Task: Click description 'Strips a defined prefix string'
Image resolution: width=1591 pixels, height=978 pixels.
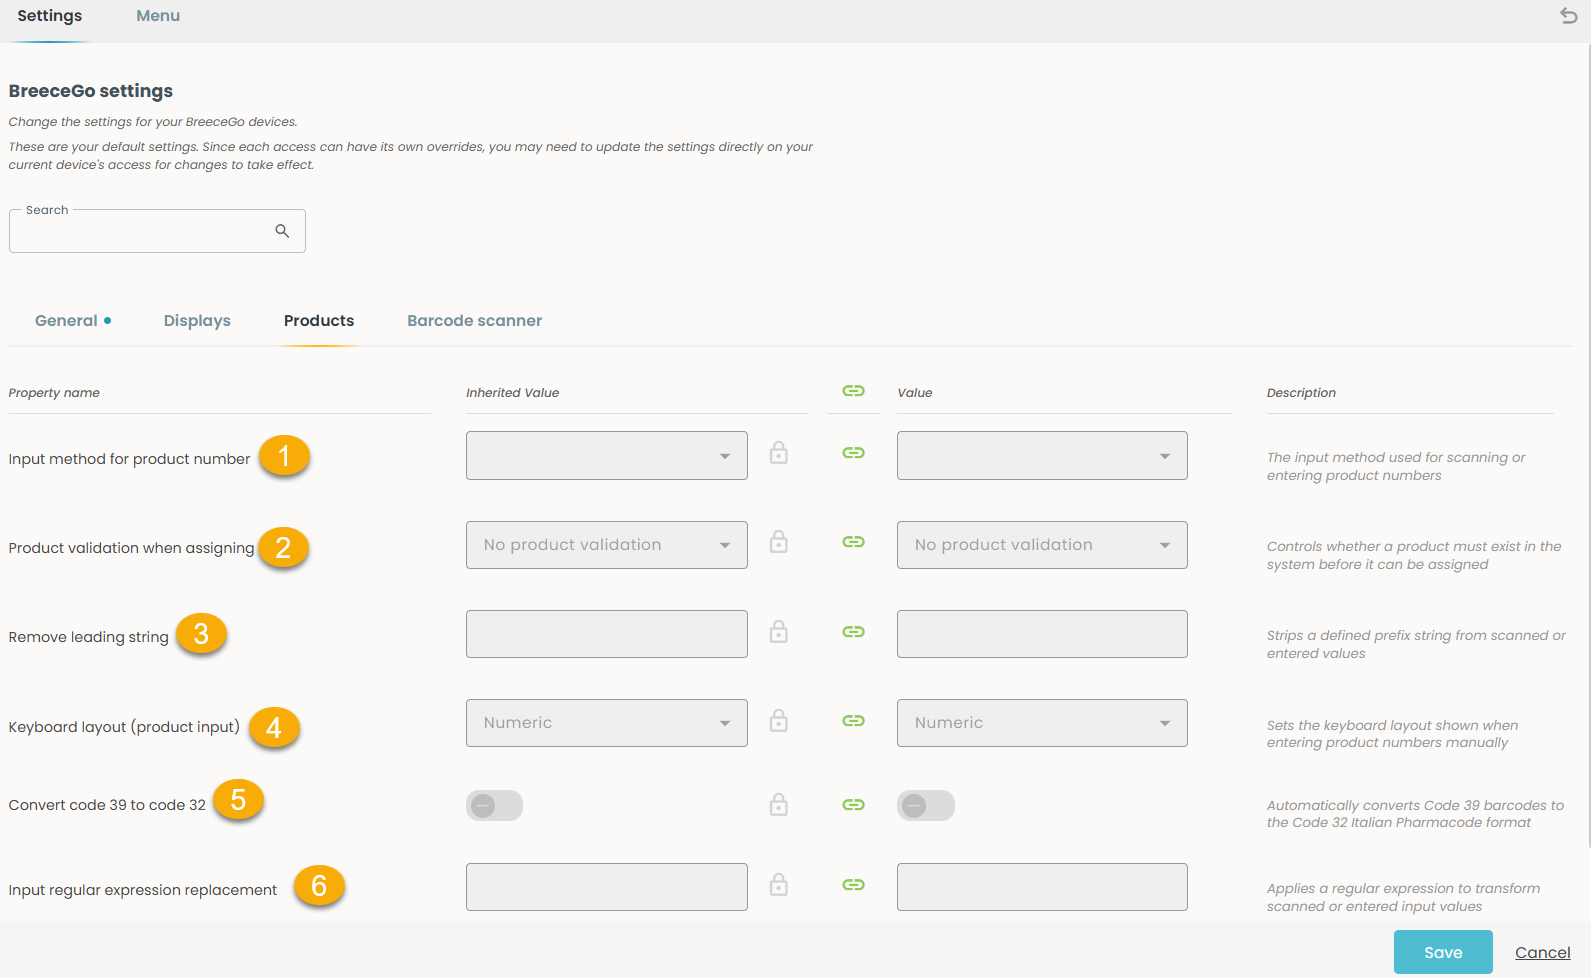Action: click(1416, 644)
